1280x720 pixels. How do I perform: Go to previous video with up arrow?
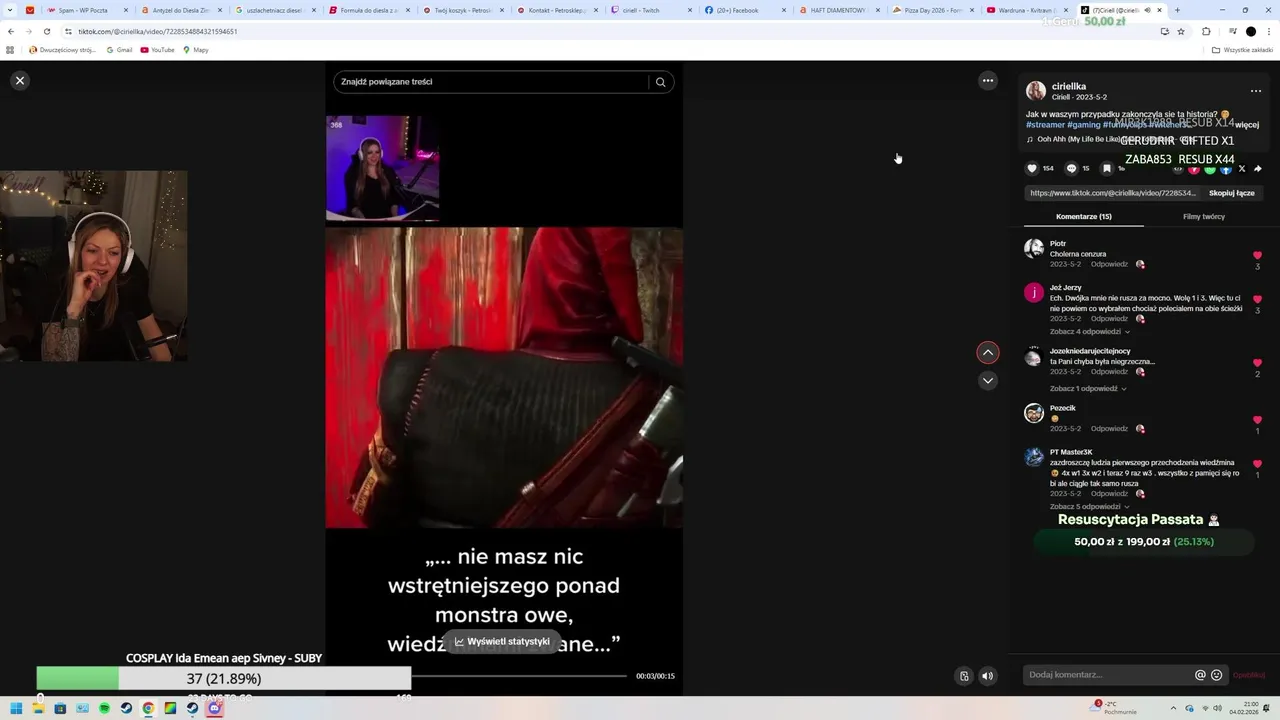(x=988, y=352)
